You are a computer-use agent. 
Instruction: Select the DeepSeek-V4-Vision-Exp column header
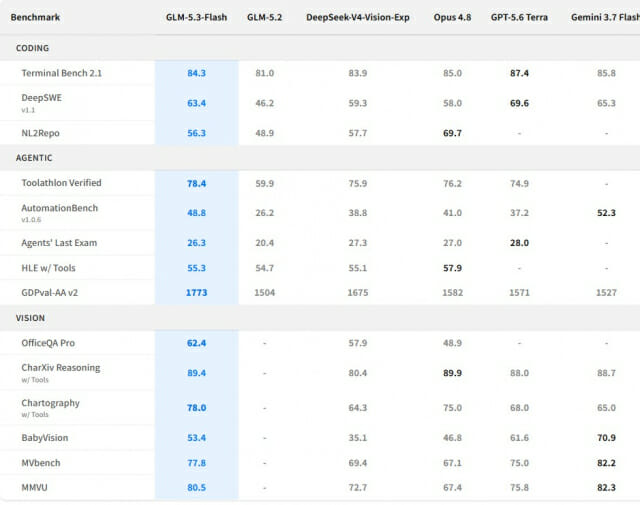[x=358, y=17]
